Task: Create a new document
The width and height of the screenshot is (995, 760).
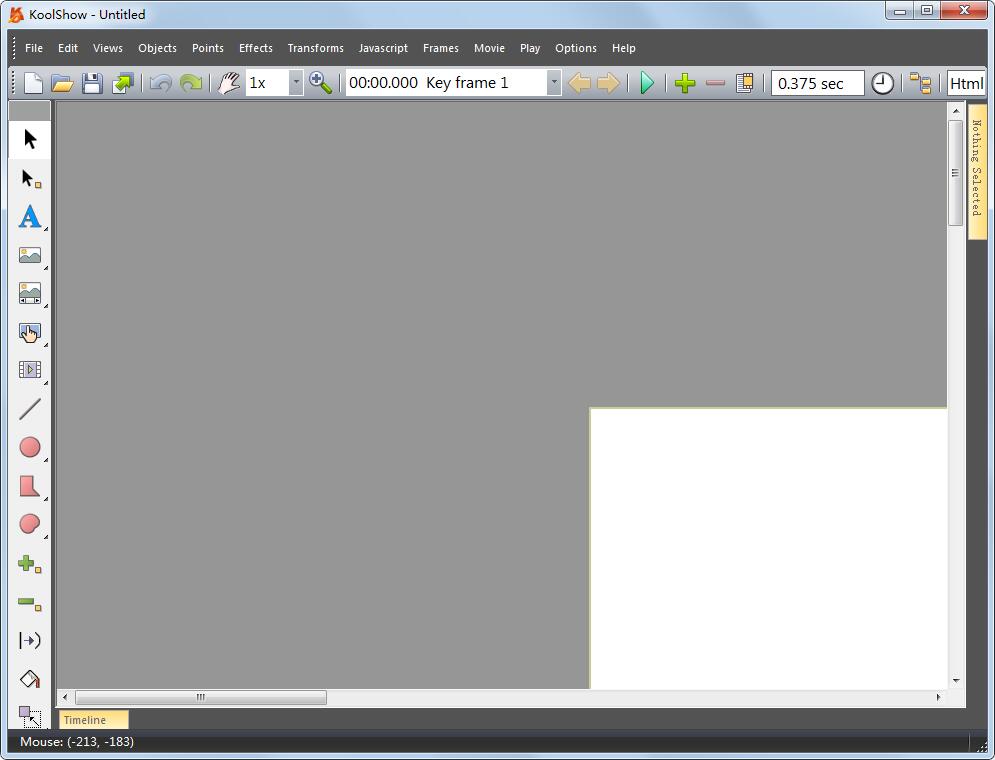Action: (33, 83)
